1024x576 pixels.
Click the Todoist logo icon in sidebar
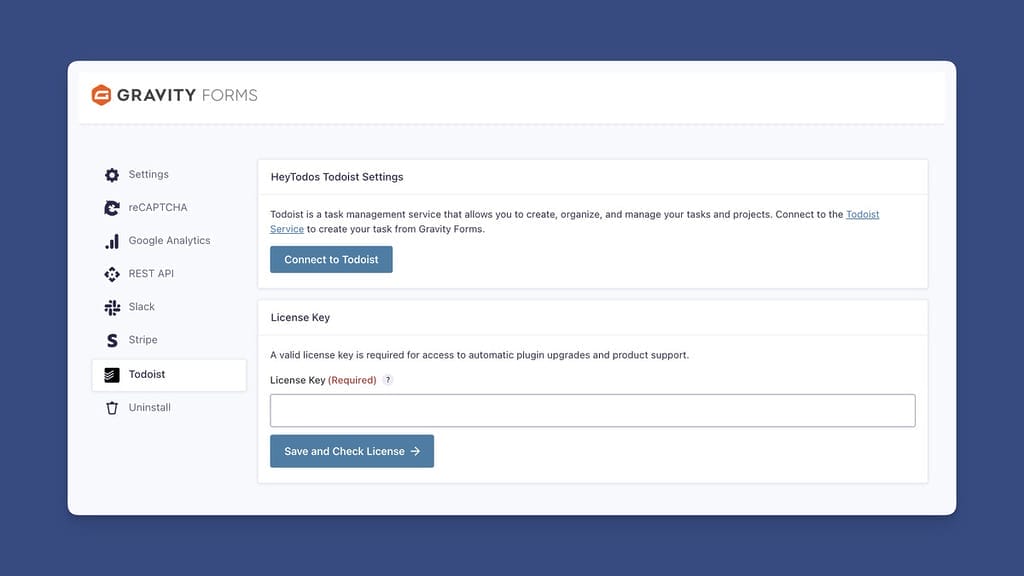112,375
